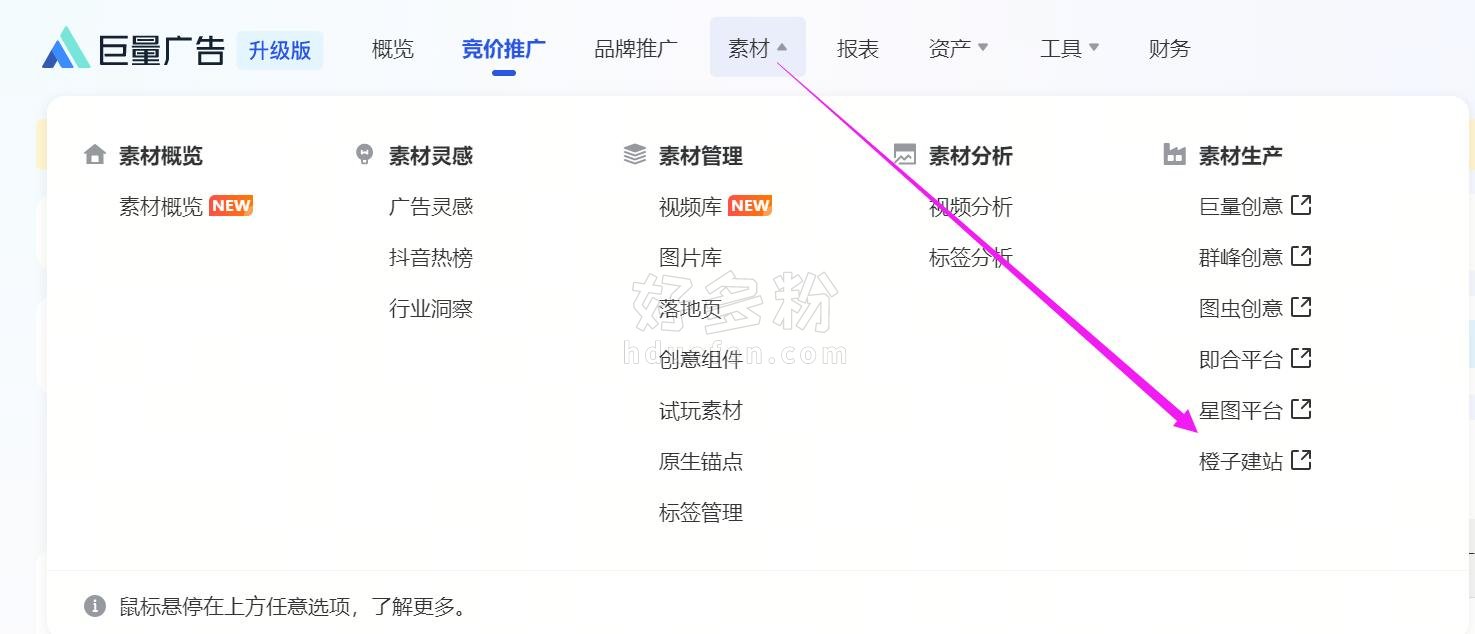
Task: Open 素材概览 link under 素材概览
Action: click(x=161, y=207)
